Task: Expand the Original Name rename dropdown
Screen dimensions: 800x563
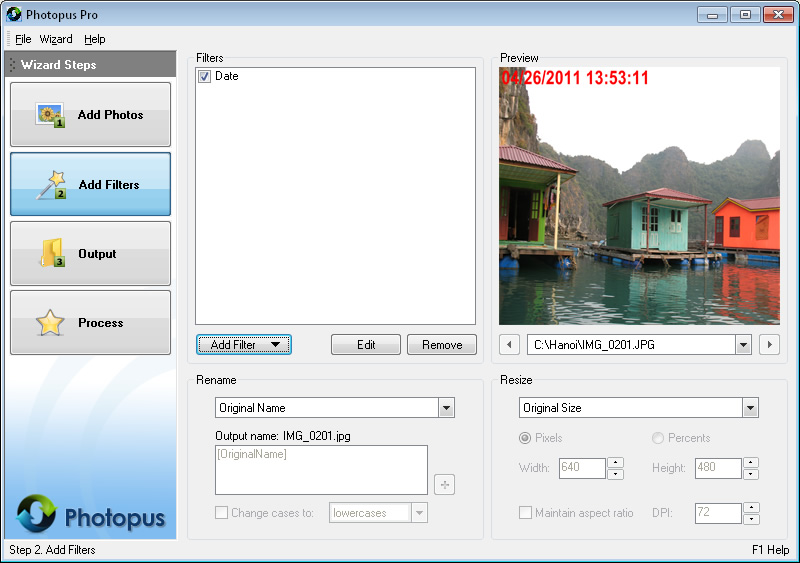Action: click(446, 408)
